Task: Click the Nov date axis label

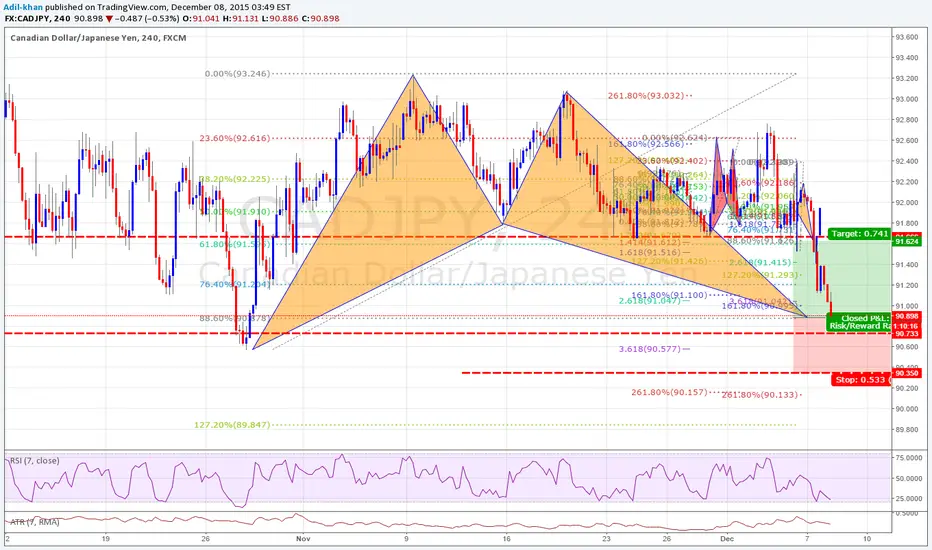Action: coord(303,539)
